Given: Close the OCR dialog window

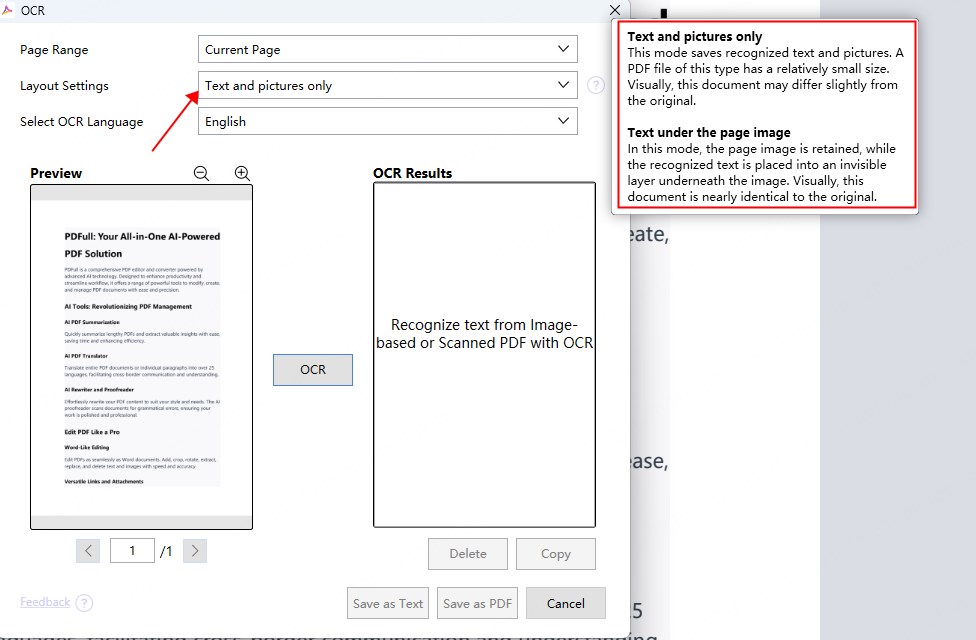Looking at the screenshot, I should [x=614, y=10].
